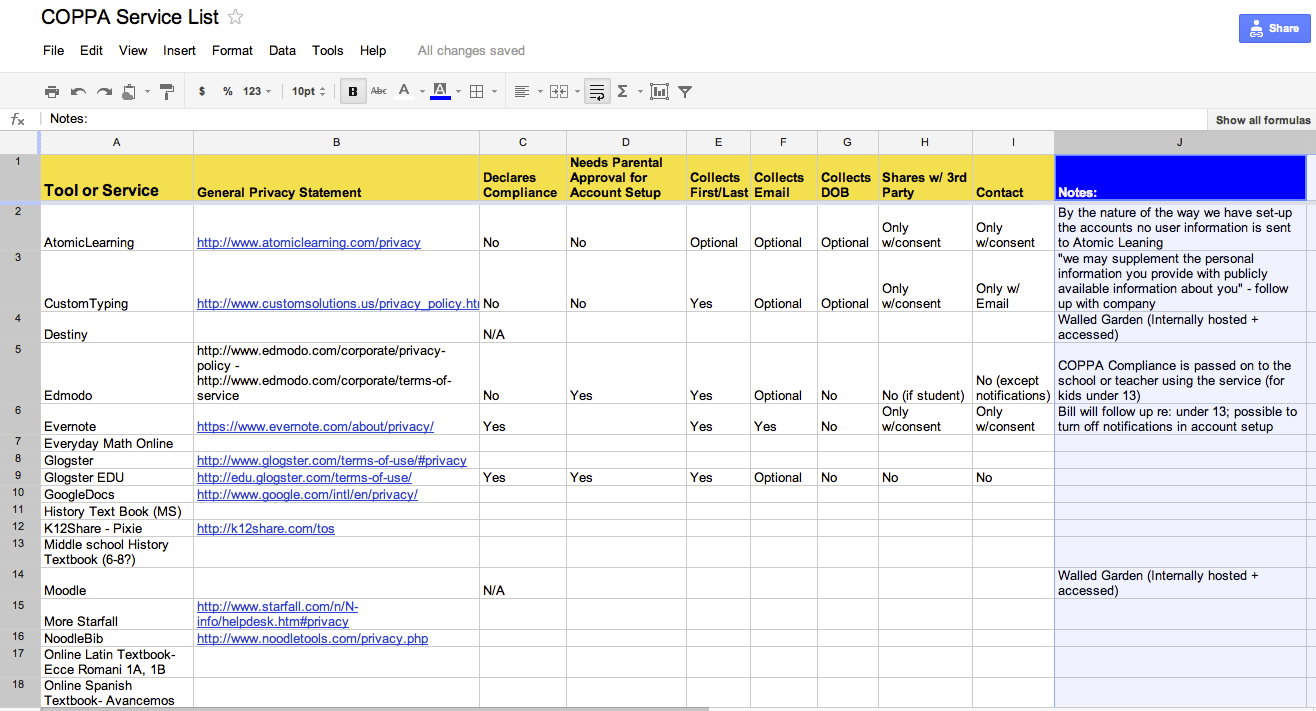Screen dimensions: 1316x711
Task: Open the 123 number format dropdown
Action: pos(257,91)
